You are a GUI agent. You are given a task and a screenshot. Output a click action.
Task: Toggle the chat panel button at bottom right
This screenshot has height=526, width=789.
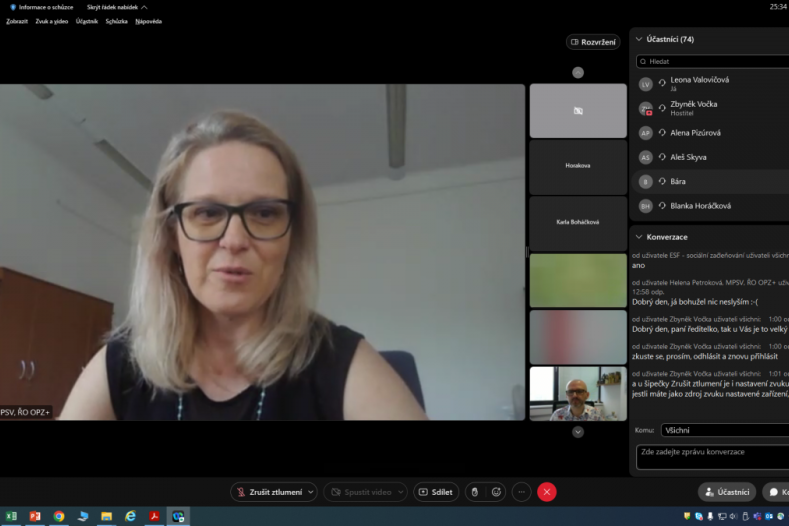click(777, 492)
